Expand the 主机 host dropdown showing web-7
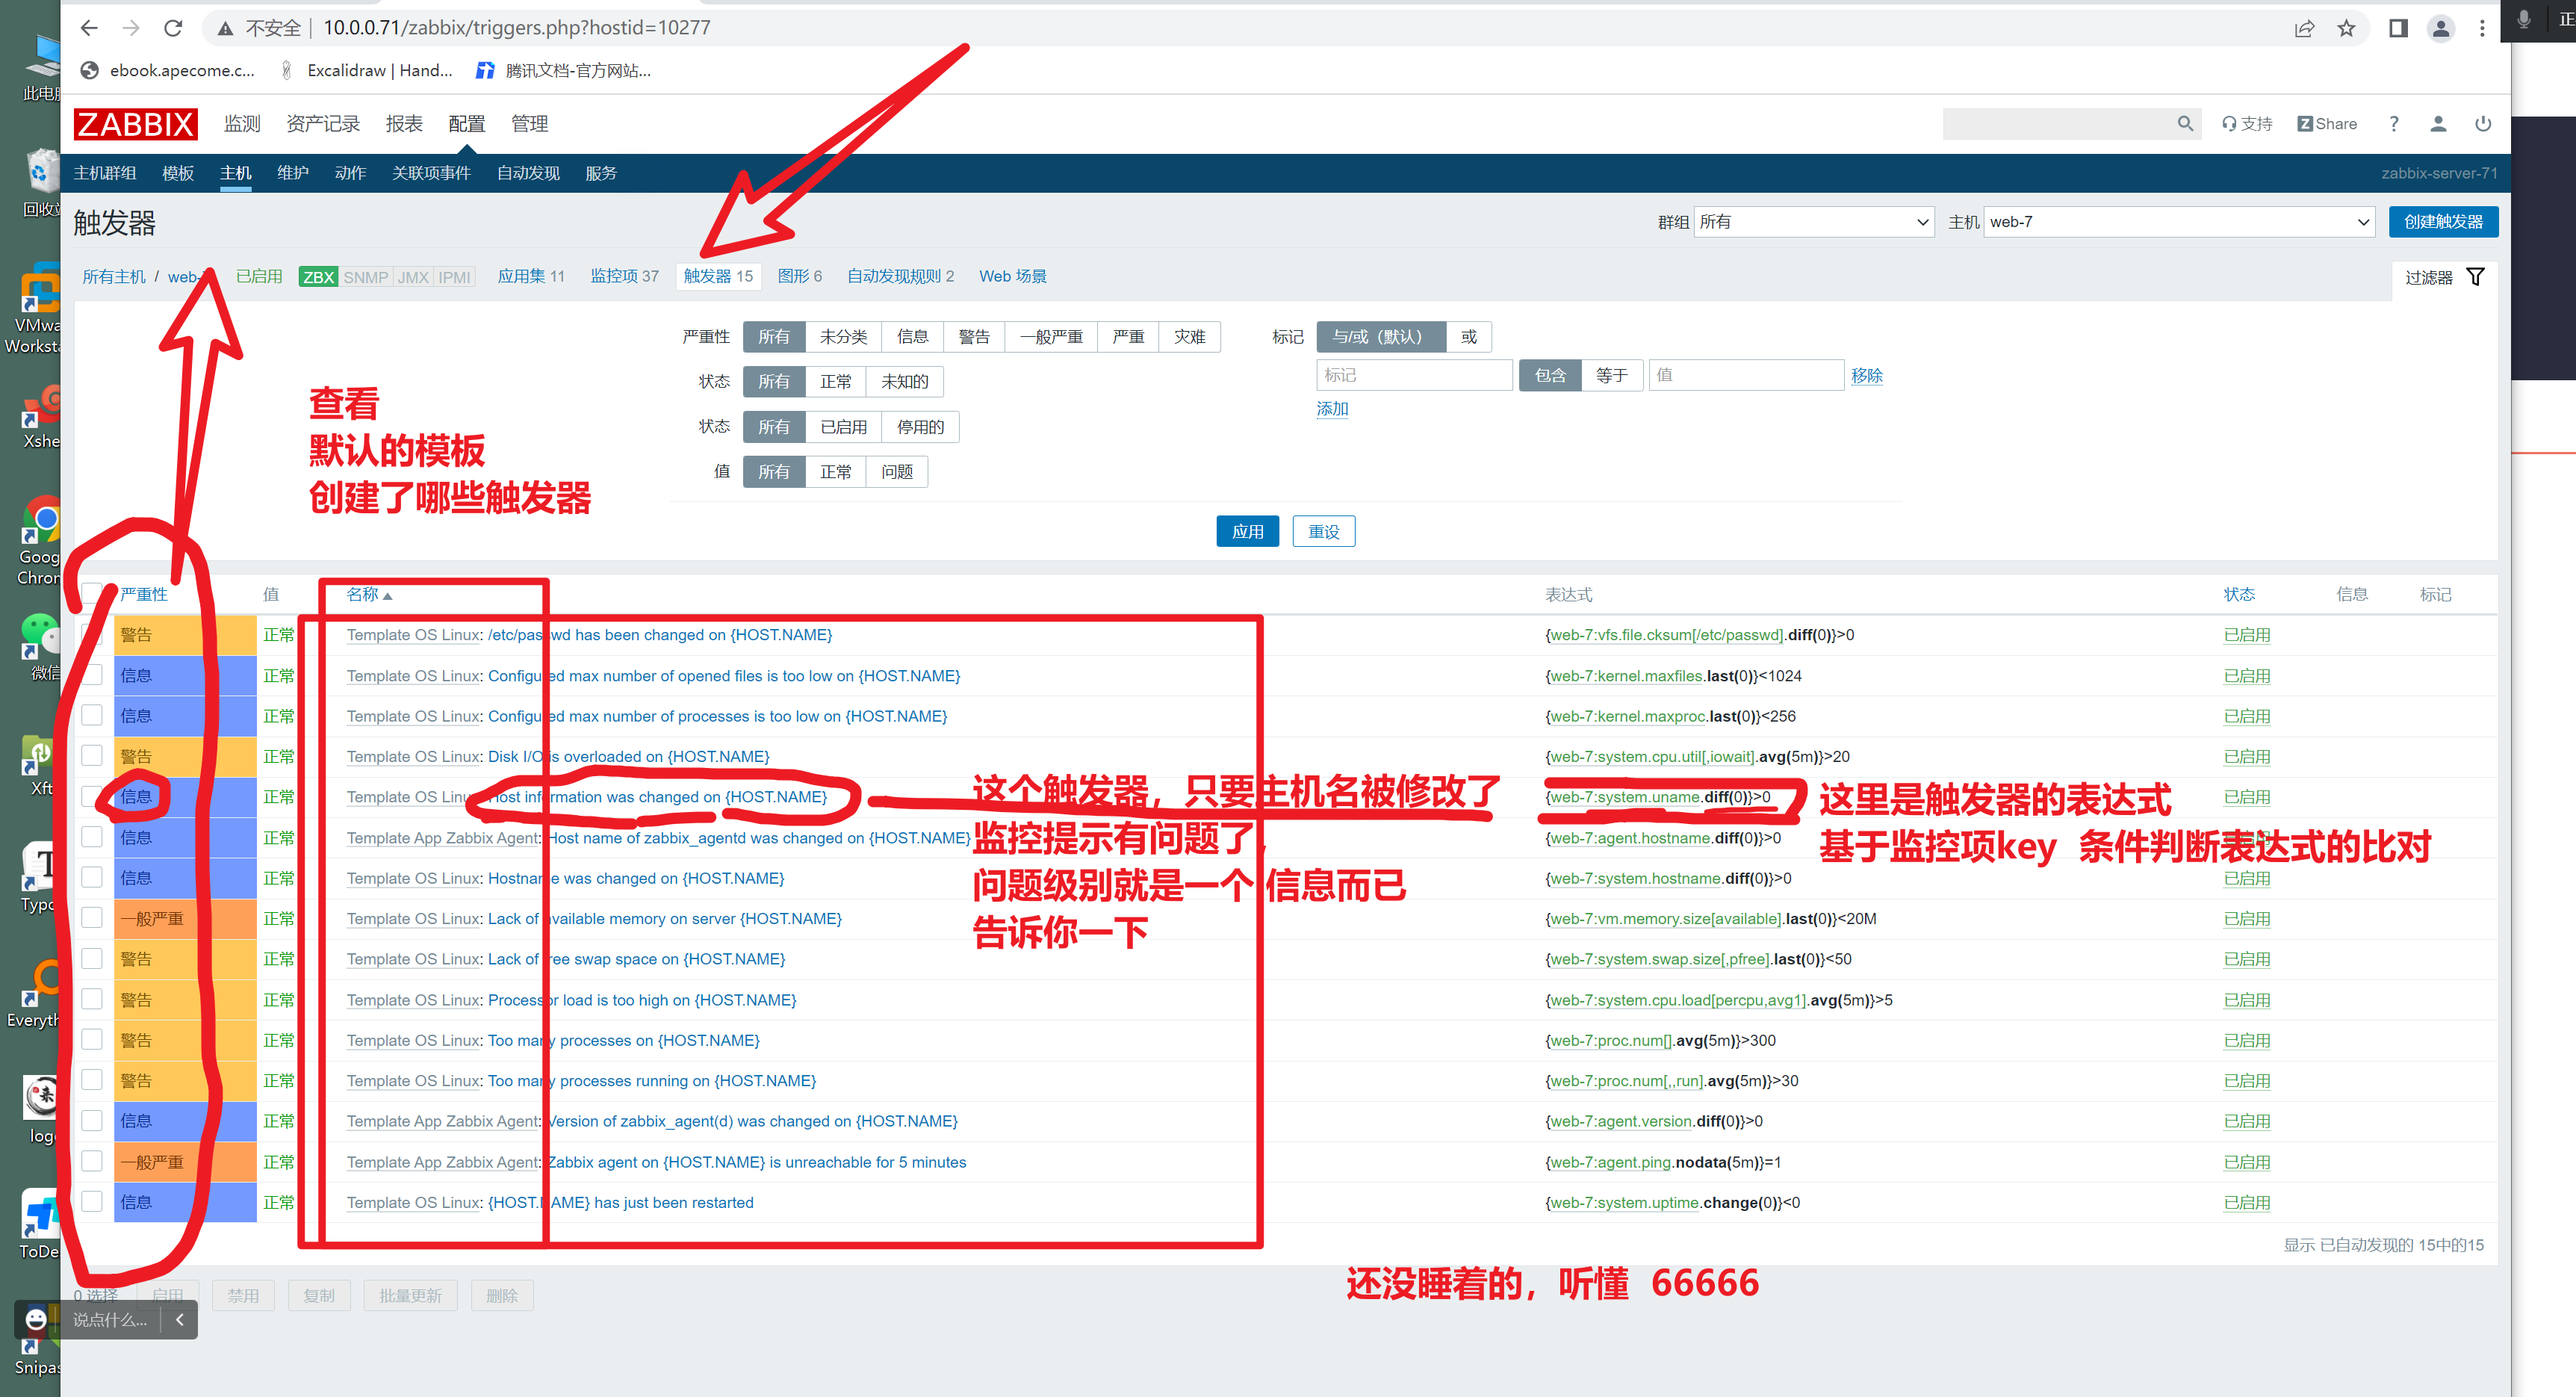The width and height of the screenshot is (2576, 1397). (2180, 222)
